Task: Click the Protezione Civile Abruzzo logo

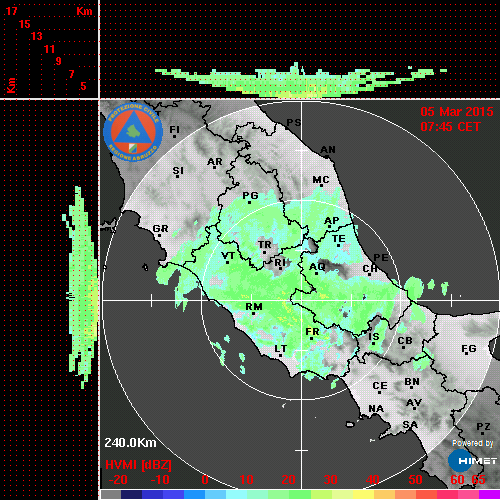Action: 133,132
